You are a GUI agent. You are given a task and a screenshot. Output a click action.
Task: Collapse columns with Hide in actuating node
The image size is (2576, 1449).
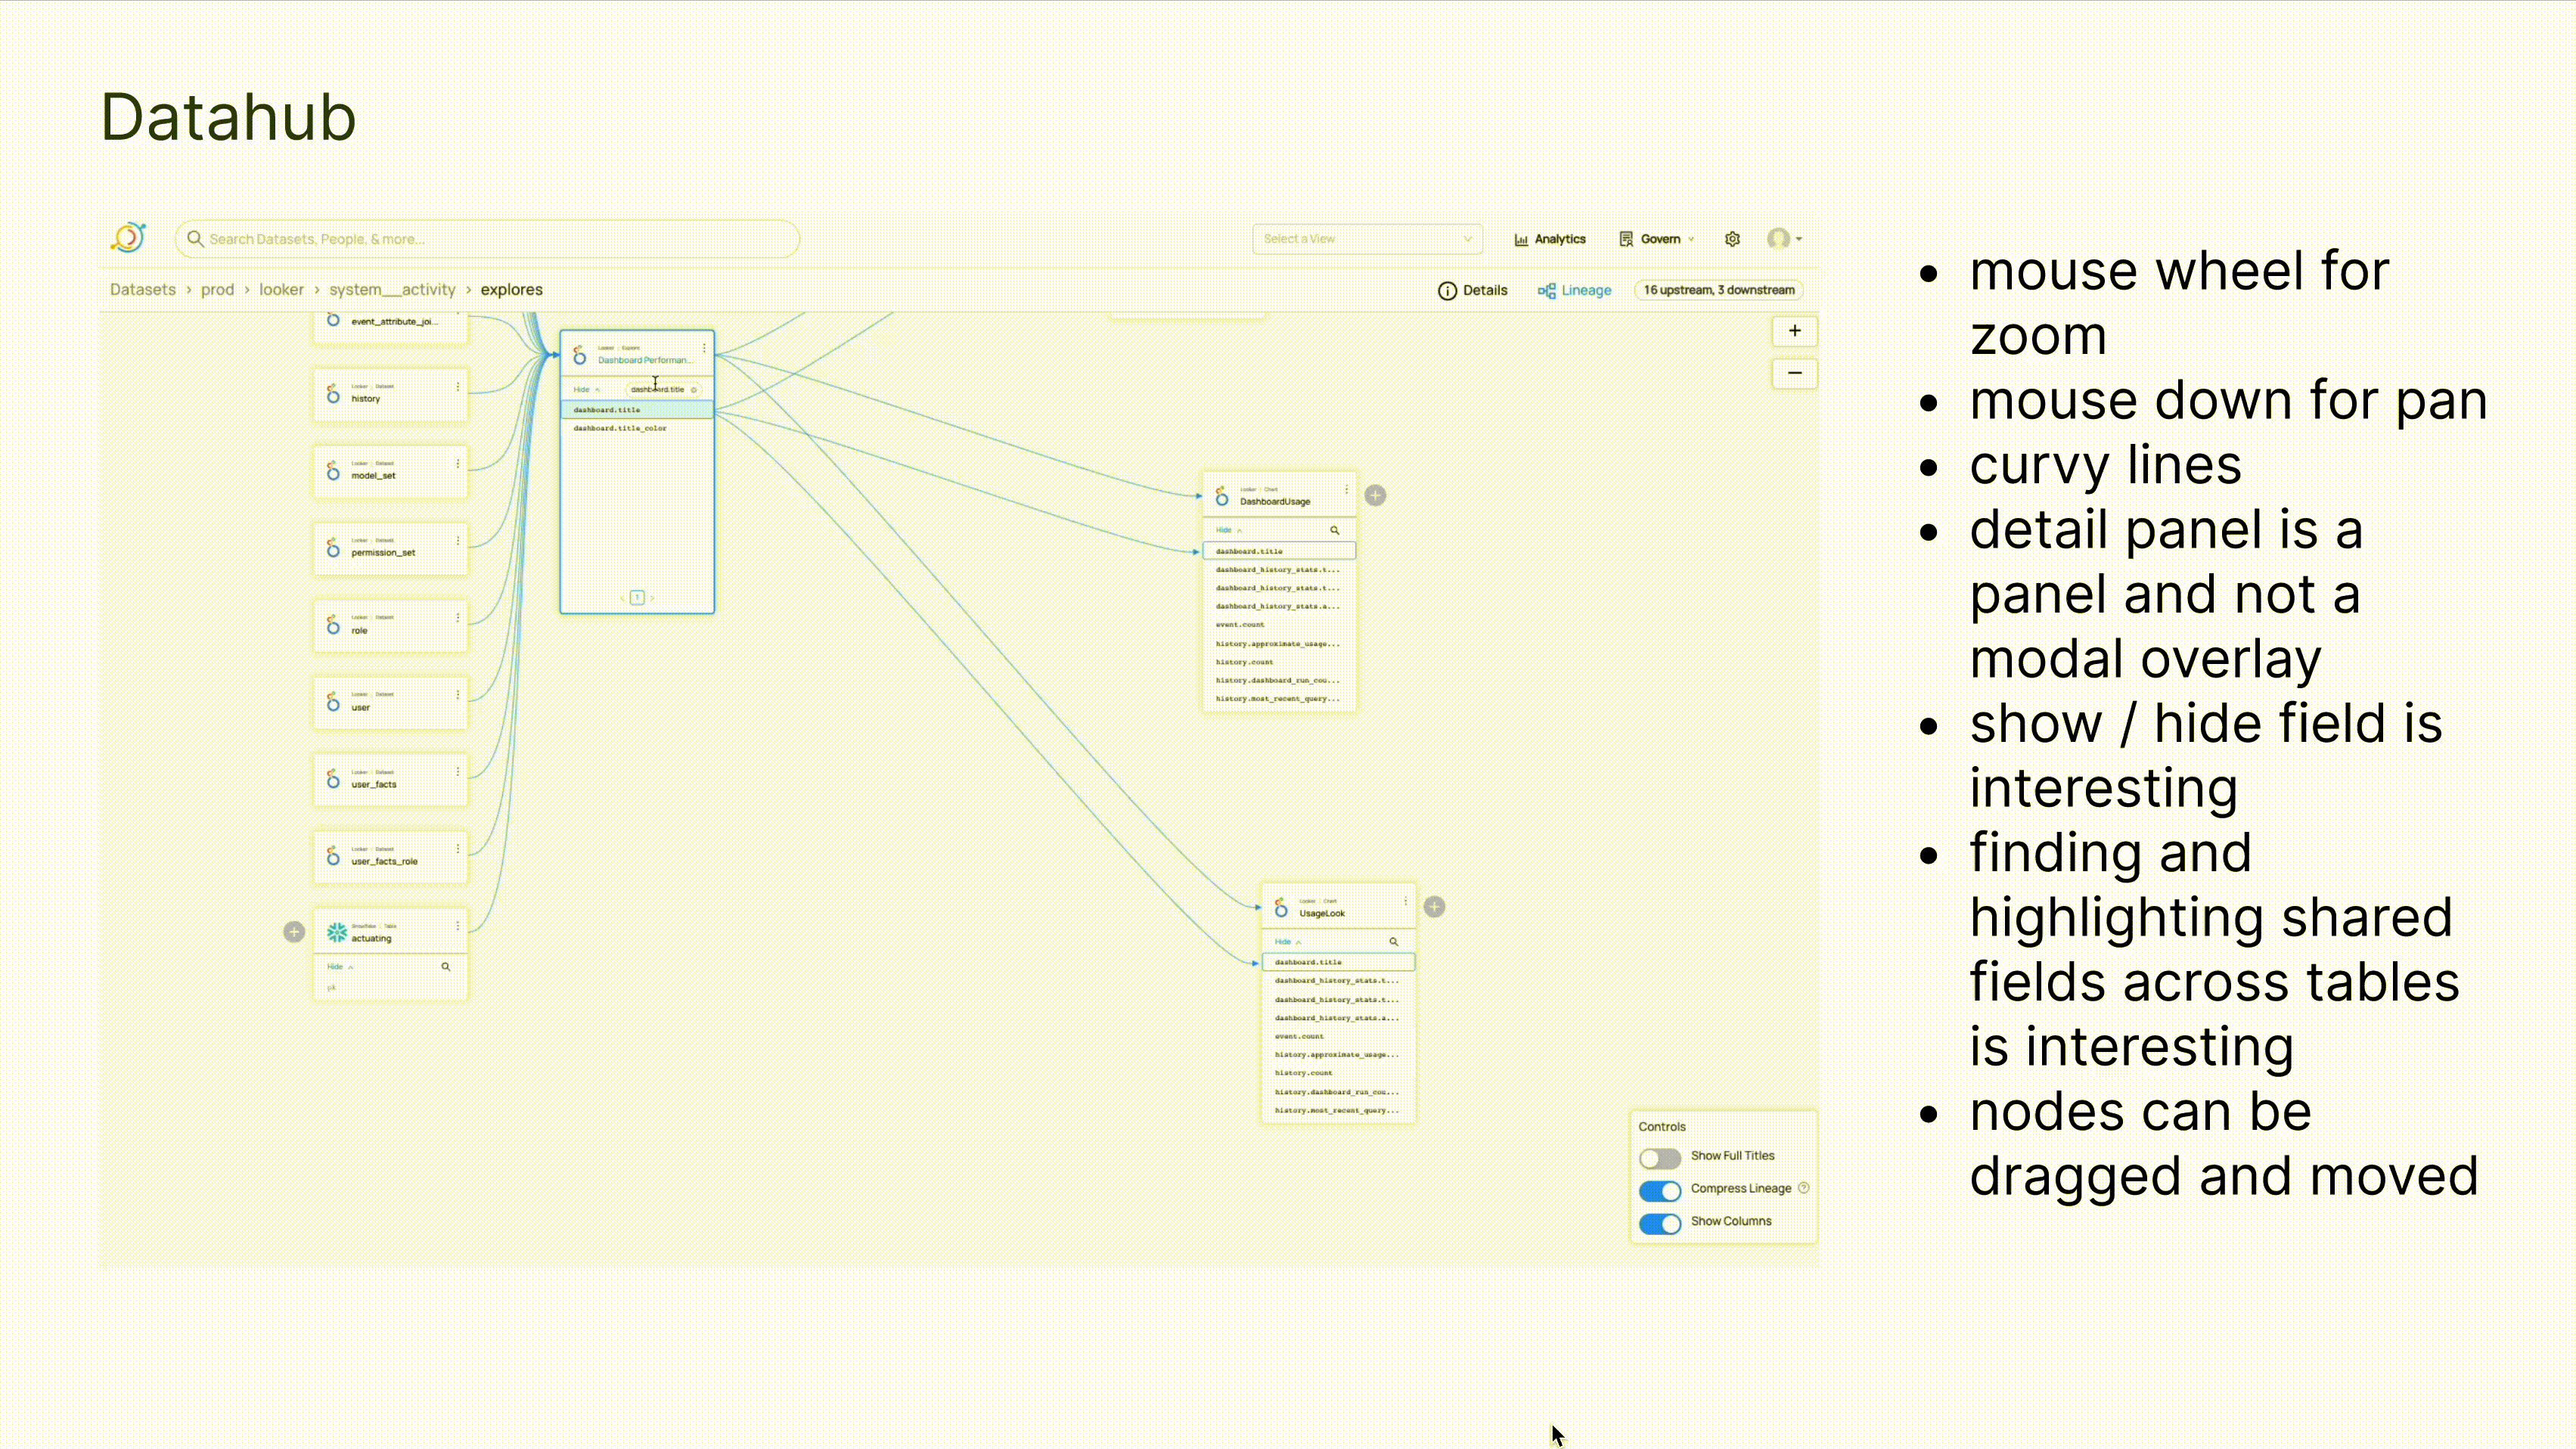[340, 967]
